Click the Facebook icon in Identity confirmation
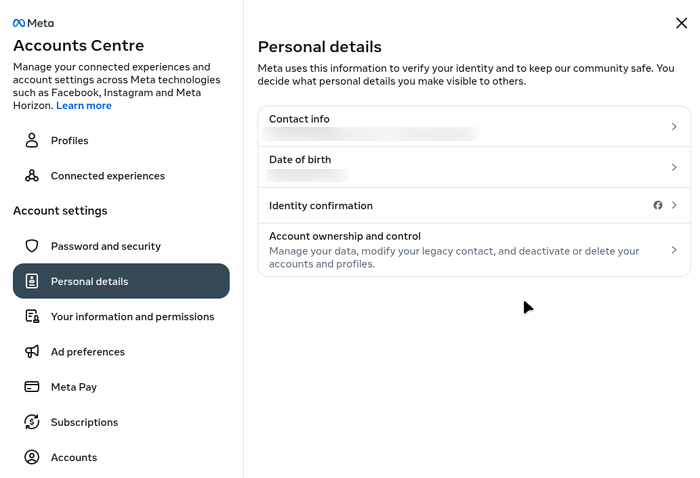700x478 pixels. 658,205
